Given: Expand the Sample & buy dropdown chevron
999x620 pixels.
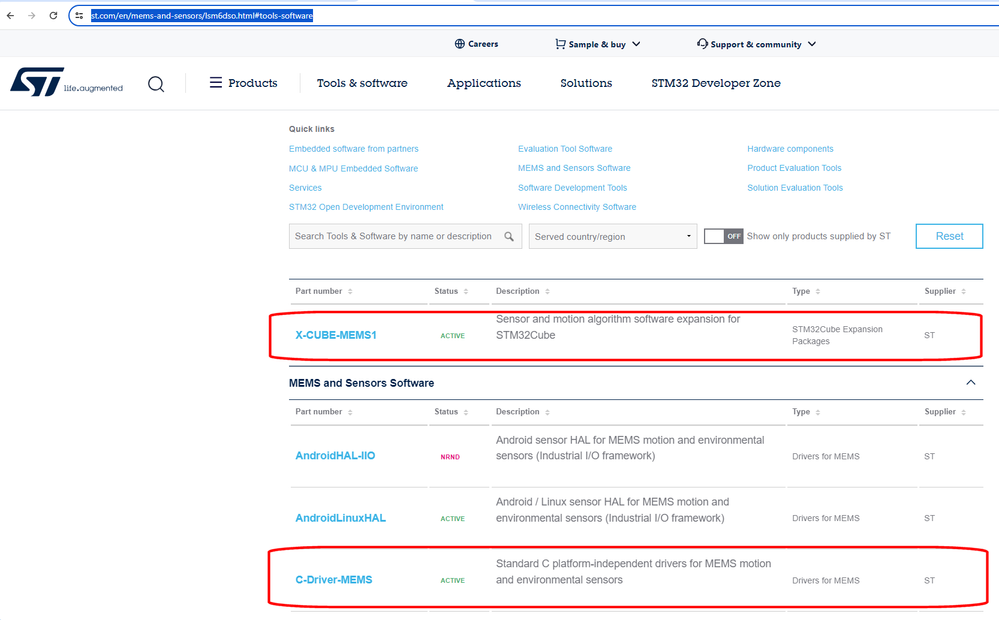Looking at the screenshot, I should click(x=636, y=44).
